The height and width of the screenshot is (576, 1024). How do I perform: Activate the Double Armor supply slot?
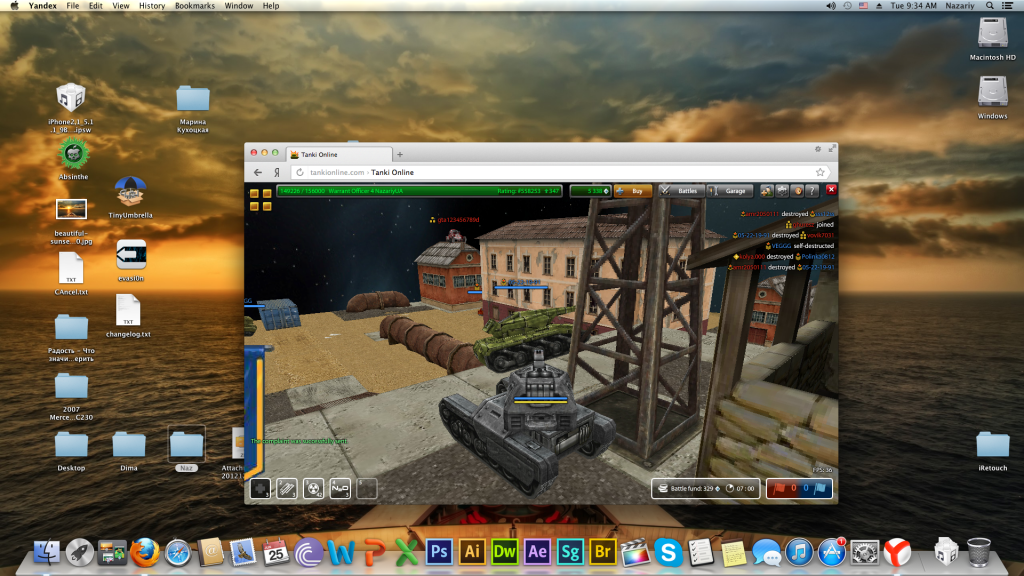pos(287,488)
